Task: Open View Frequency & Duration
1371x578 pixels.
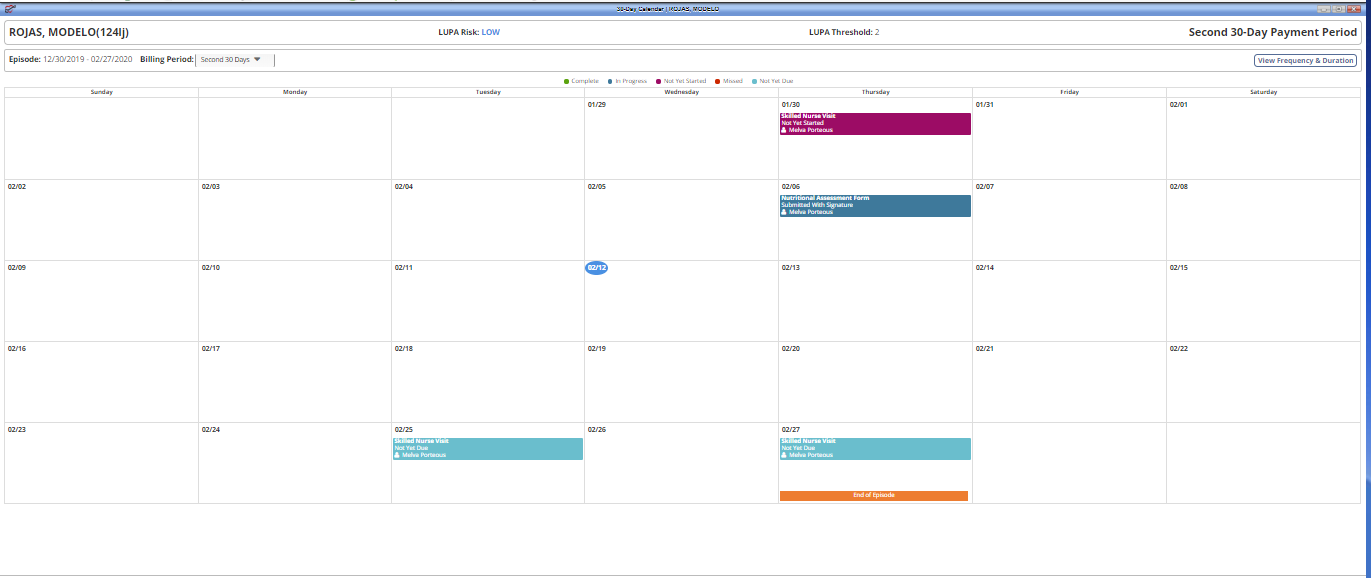Action: tap(1305, 60)
